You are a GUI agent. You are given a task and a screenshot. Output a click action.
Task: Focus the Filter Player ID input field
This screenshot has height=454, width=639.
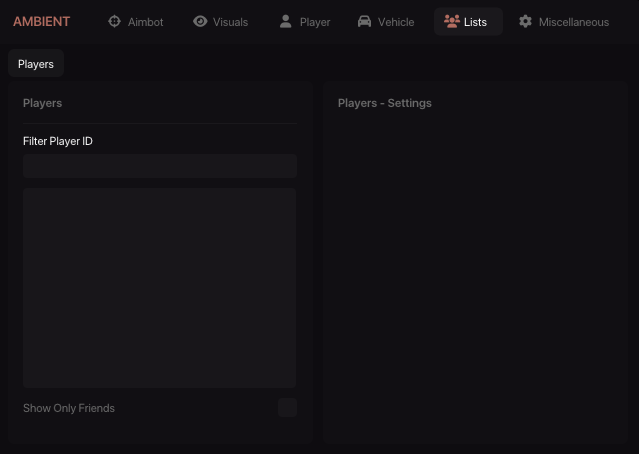[160, 166]
